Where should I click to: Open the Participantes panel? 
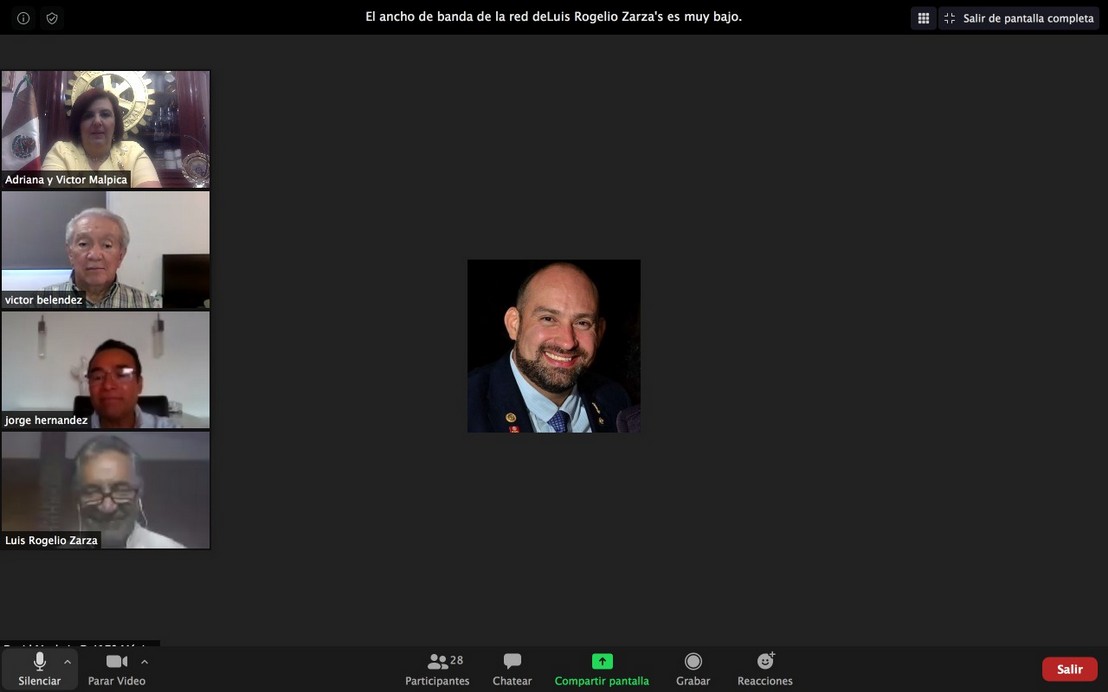point(437,668)
